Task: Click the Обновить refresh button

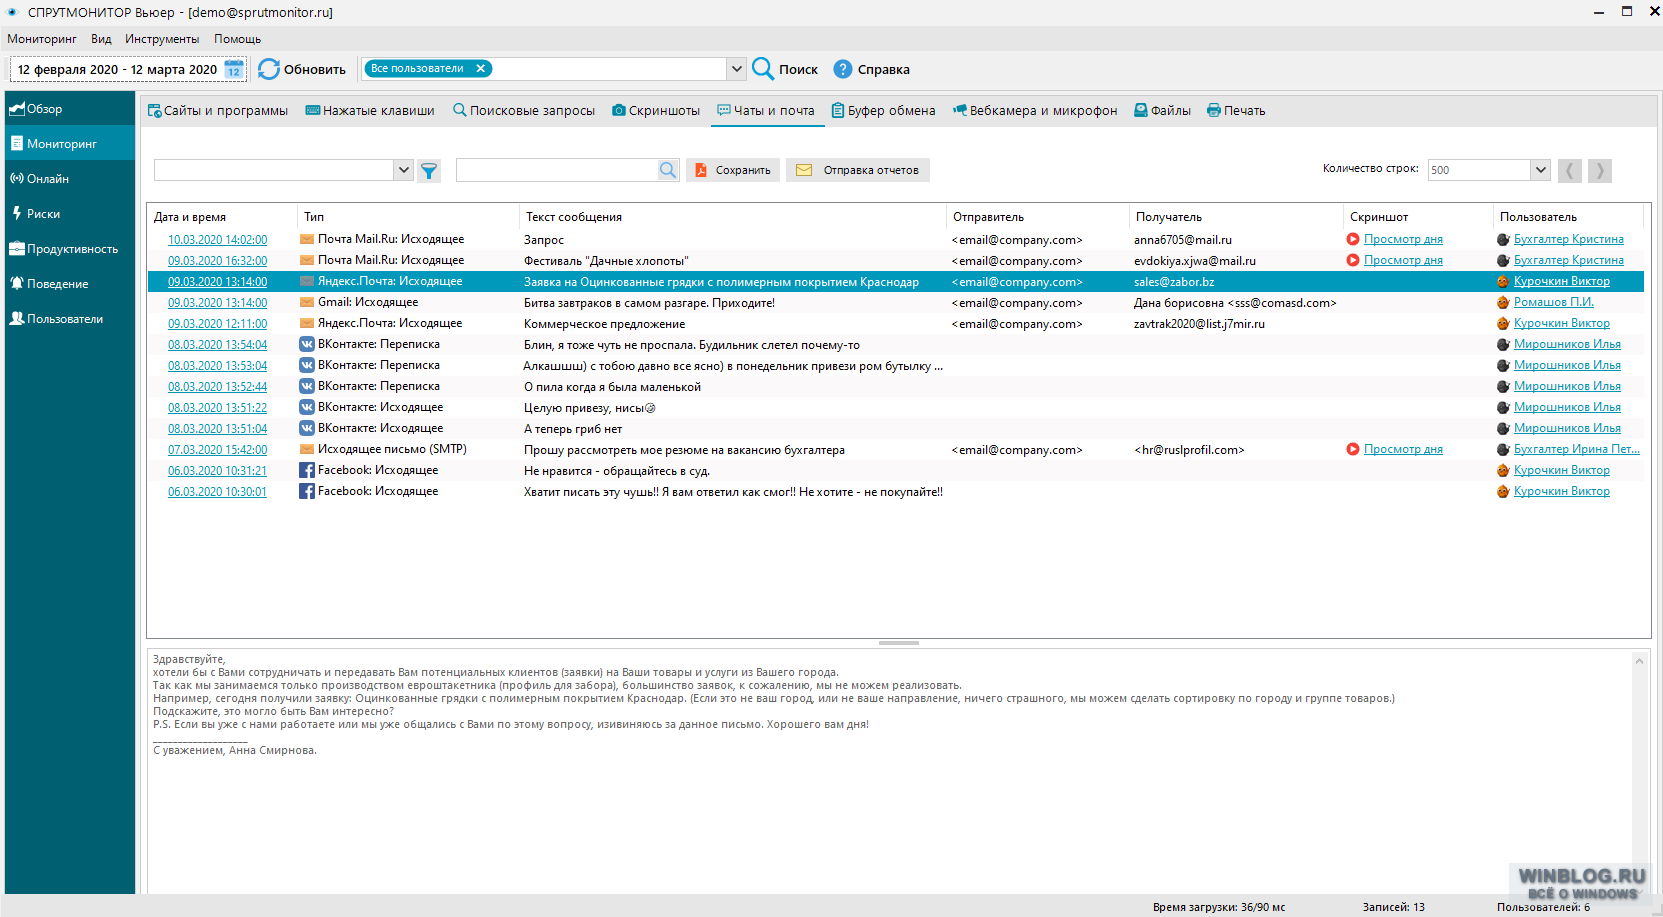Action: click(302, 69)
